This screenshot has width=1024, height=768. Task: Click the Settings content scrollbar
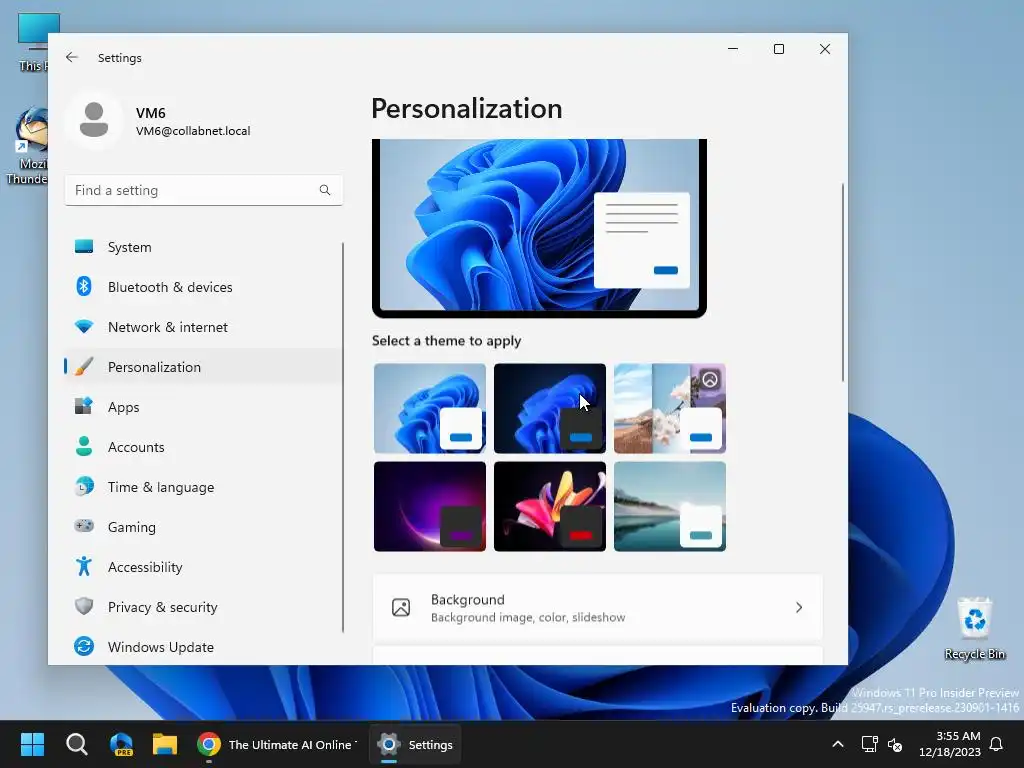[842, 282]
